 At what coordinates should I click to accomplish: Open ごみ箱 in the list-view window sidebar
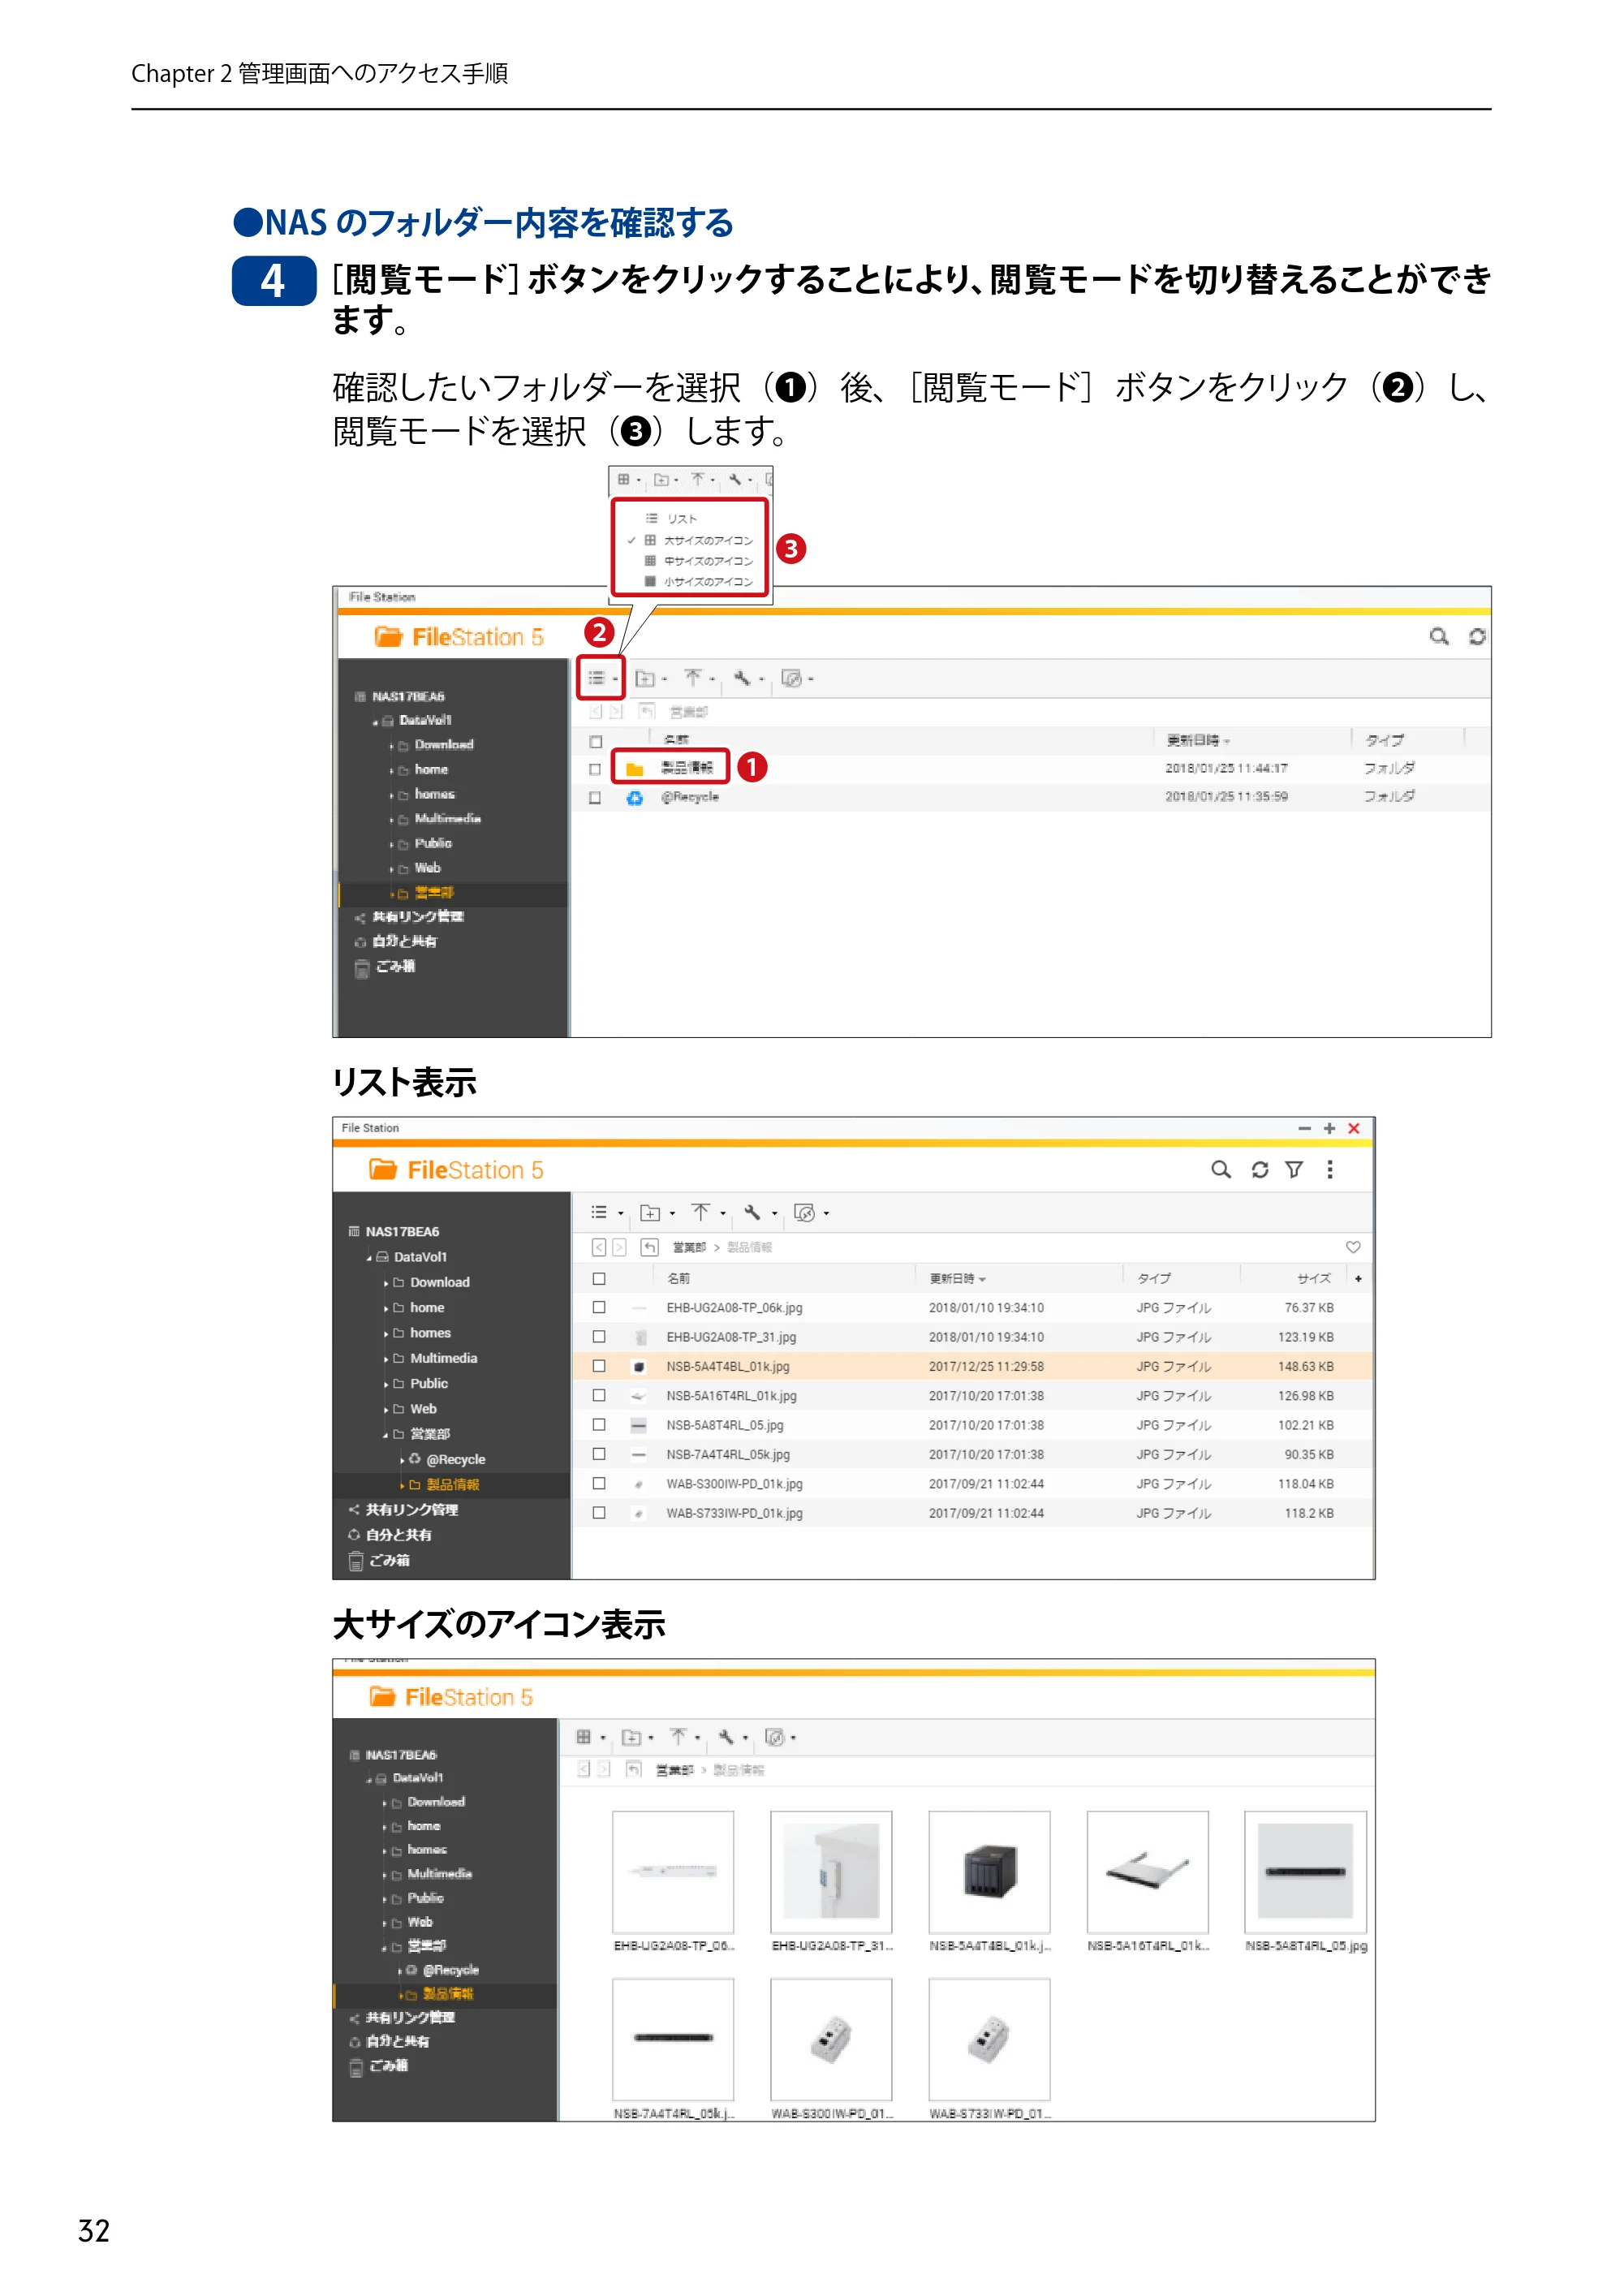point(389,1560)
